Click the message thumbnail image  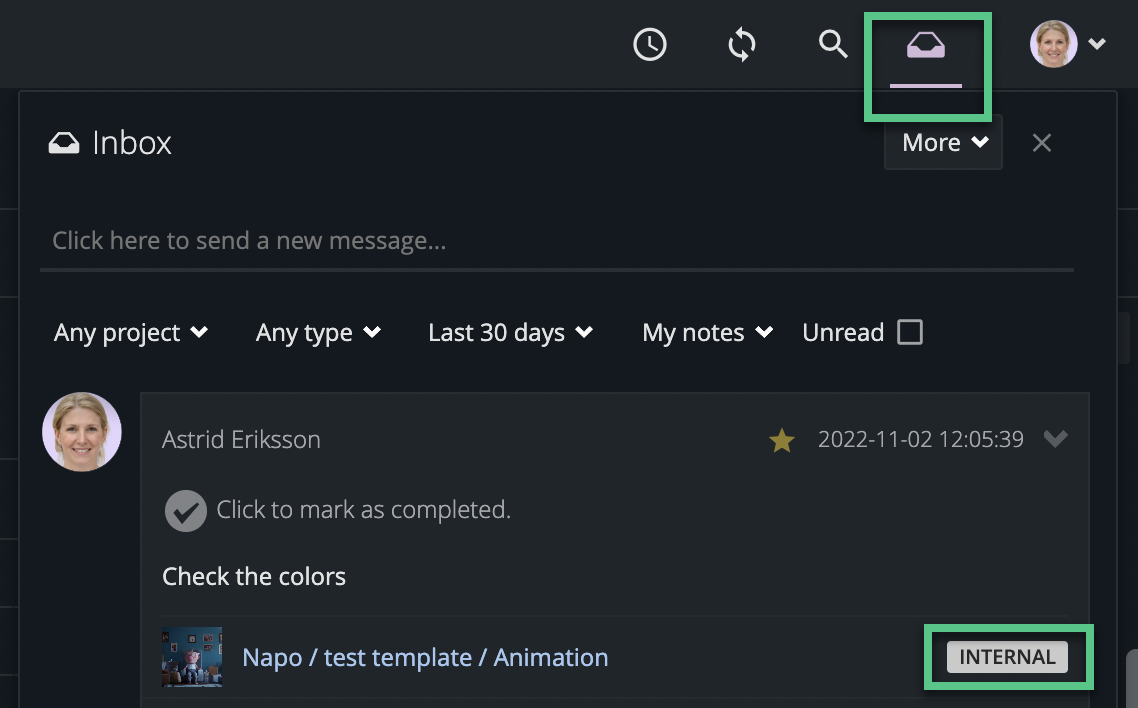coord(192,657)
